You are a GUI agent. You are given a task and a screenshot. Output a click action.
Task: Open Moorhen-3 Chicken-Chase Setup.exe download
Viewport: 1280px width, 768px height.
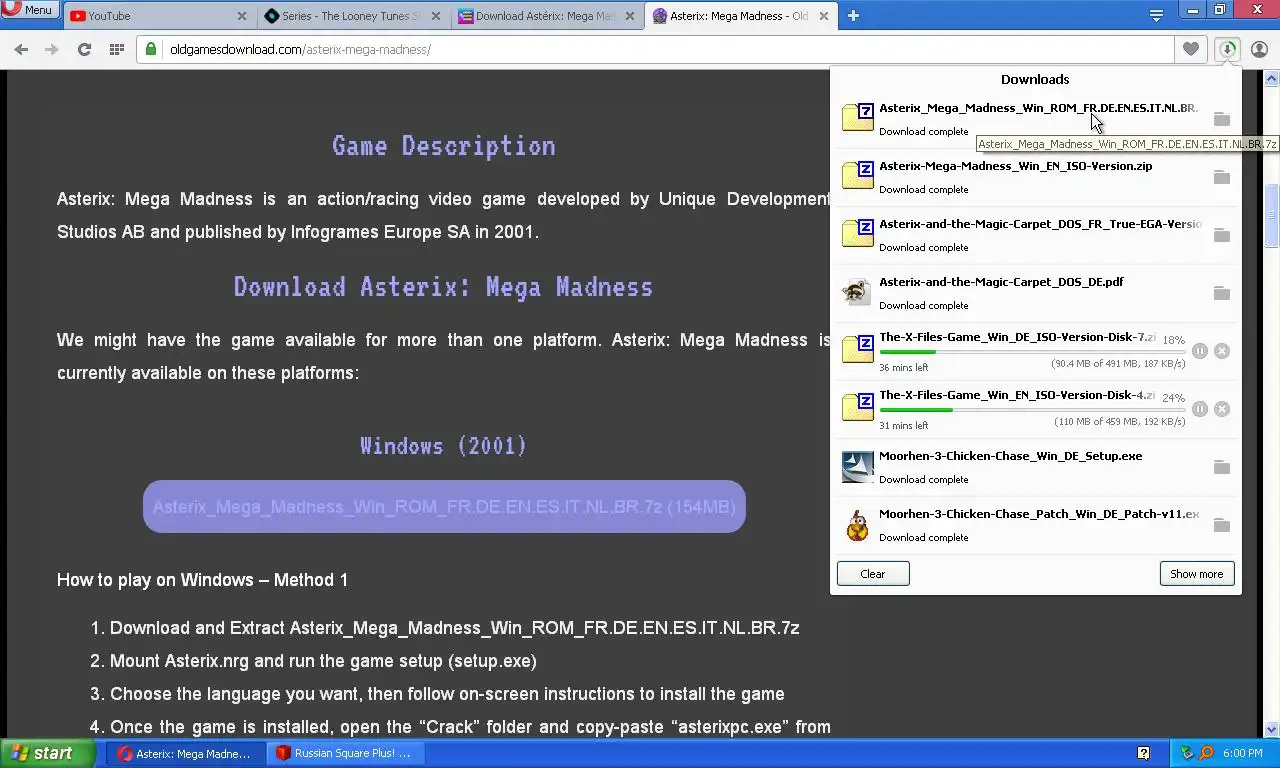(1035, 467)
